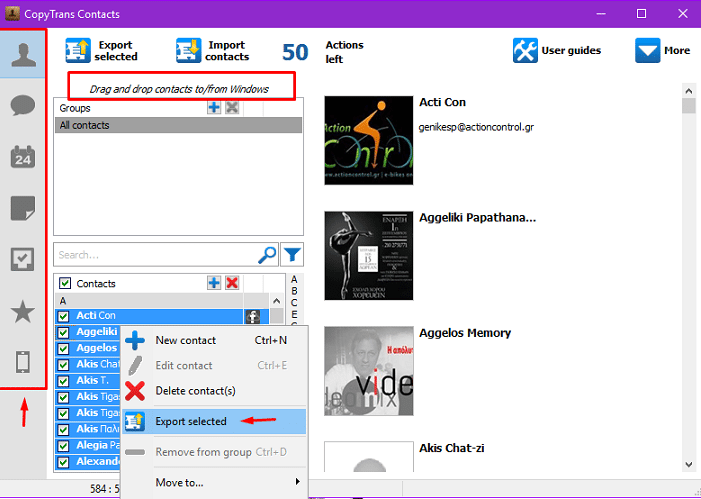Delete group with grey X icon
This screenshot has width=701, height=499.
(232, 107)
